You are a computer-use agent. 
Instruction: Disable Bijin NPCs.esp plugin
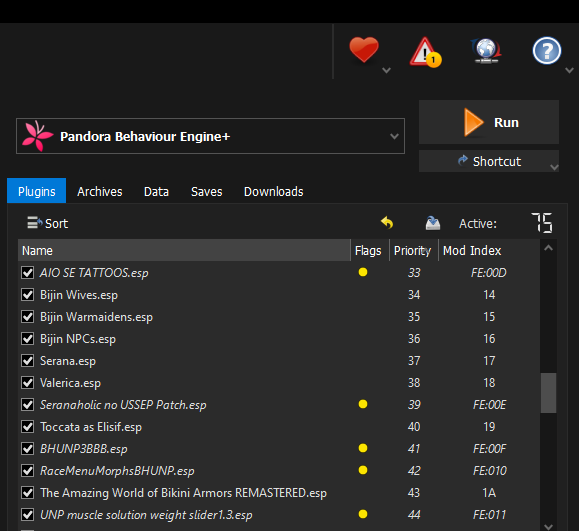28,339
